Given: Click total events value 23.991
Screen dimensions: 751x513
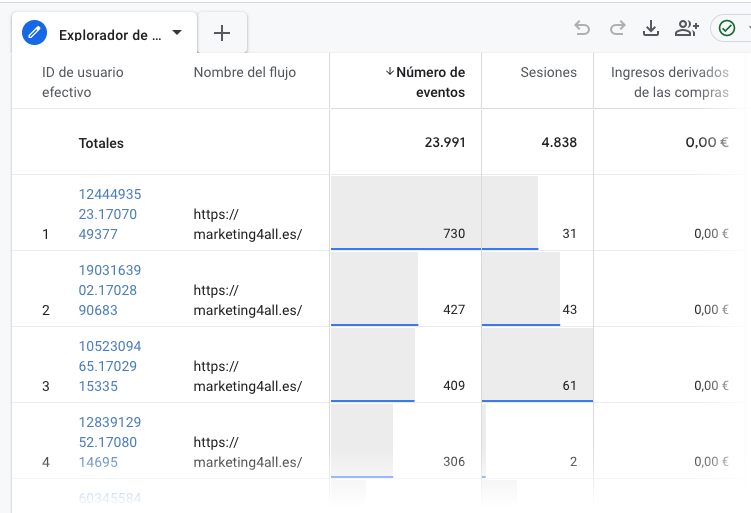Looking at the screenshot, I should point(445,142).
